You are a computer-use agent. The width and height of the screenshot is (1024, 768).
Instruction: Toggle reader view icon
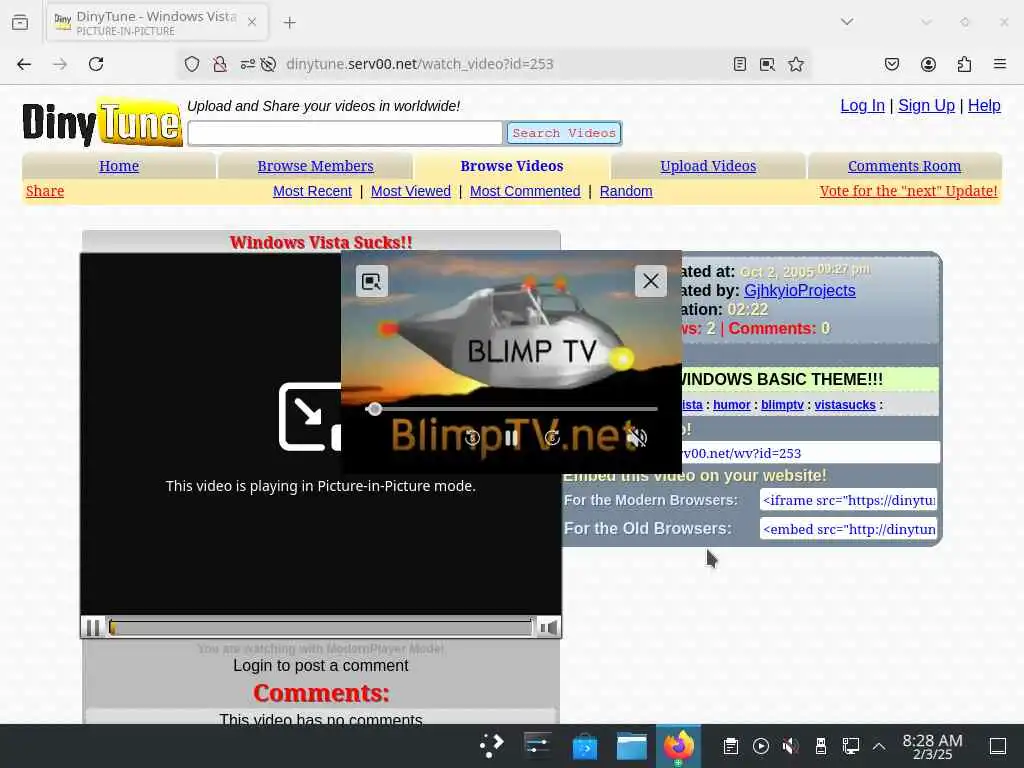pyautogui.click(x=739, y=64)
